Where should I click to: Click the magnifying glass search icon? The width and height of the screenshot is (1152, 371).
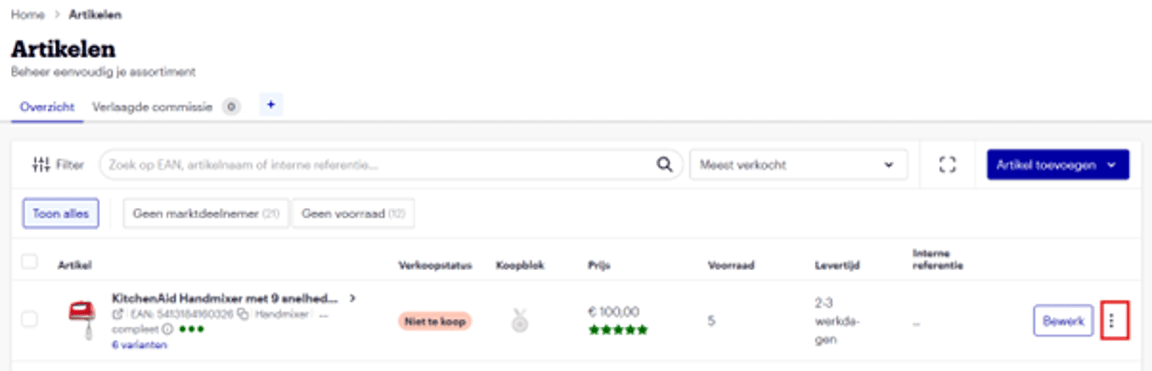664,165
